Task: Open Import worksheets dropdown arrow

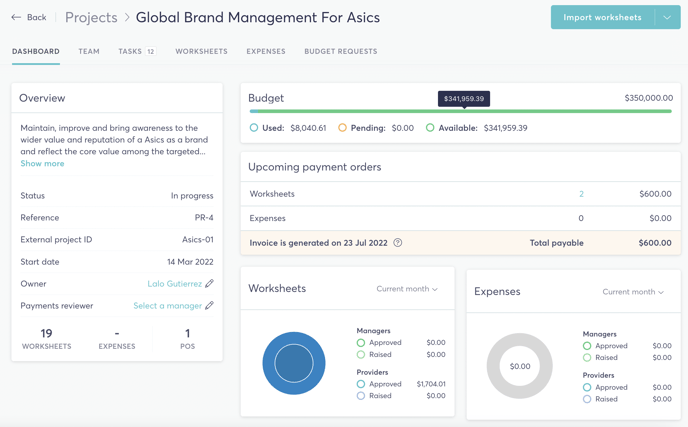Action: coord(667,18)
